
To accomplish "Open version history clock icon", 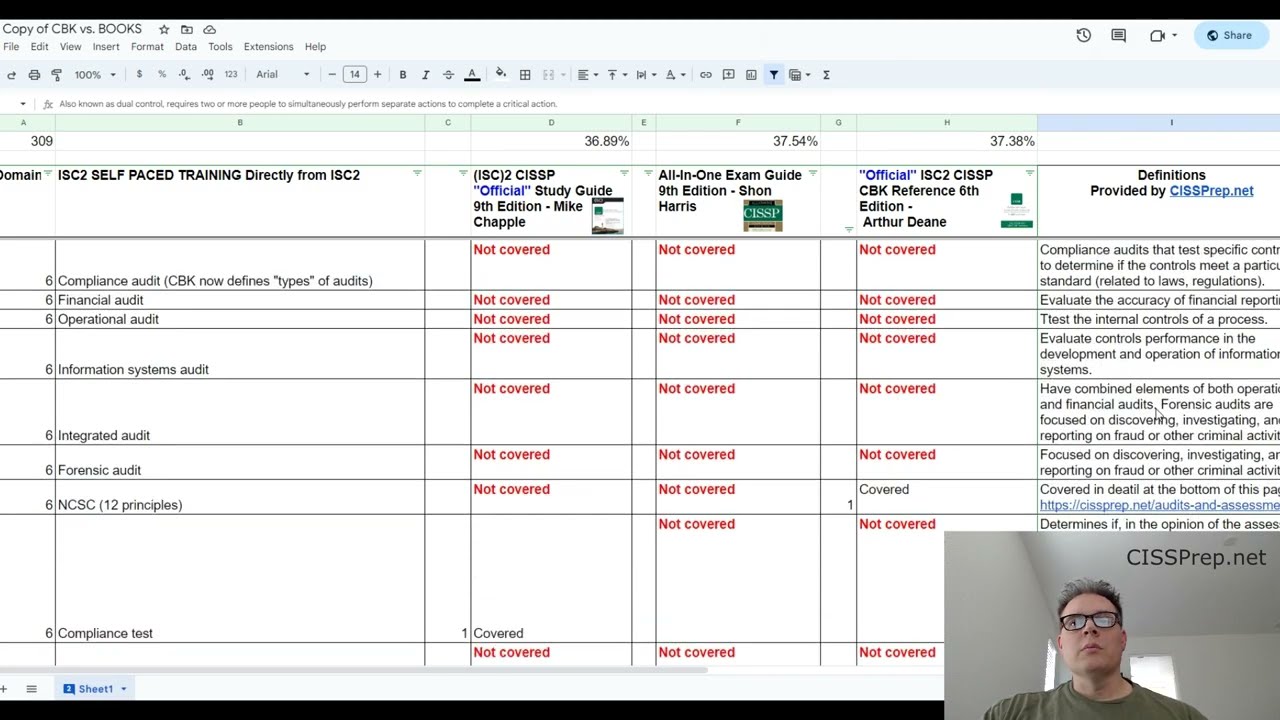I will 1083,35.
